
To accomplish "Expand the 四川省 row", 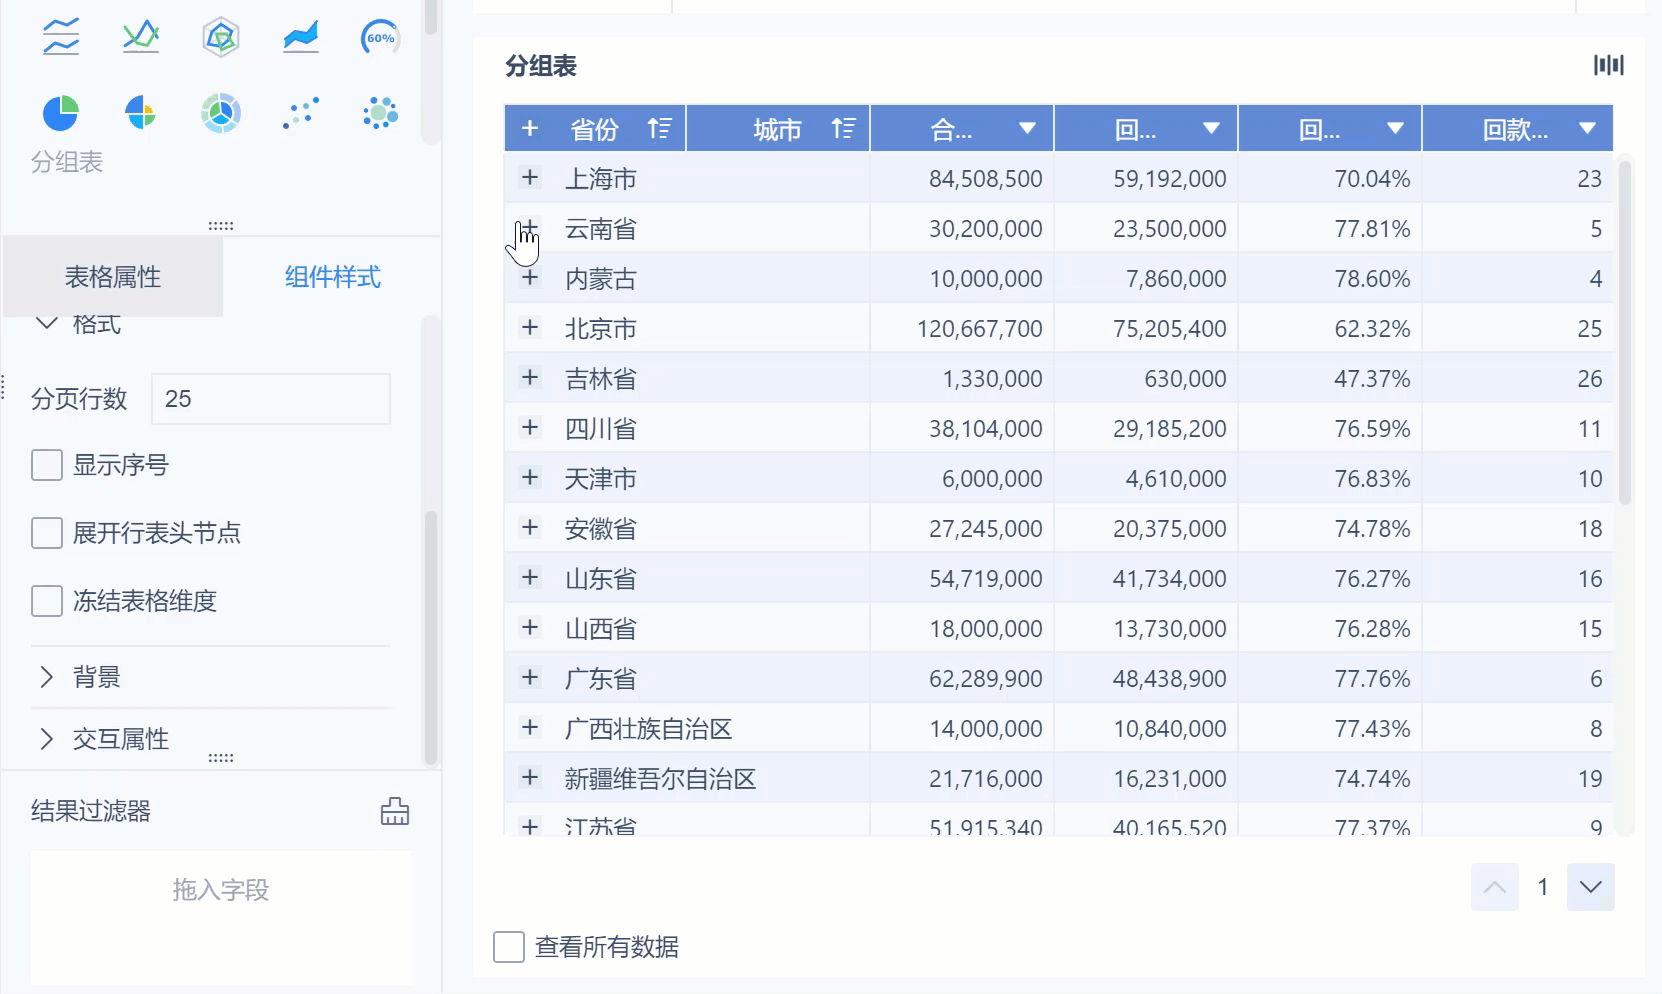I will (x=530, y=428).
